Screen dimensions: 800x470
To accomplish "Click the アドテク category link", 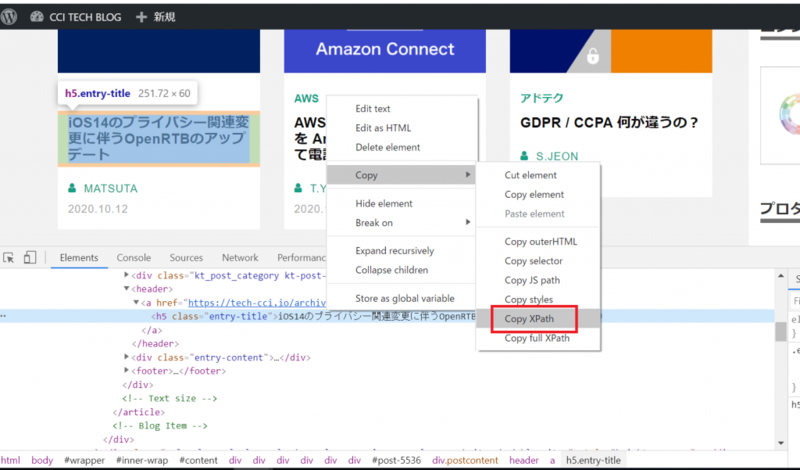I will pos(542,98).
